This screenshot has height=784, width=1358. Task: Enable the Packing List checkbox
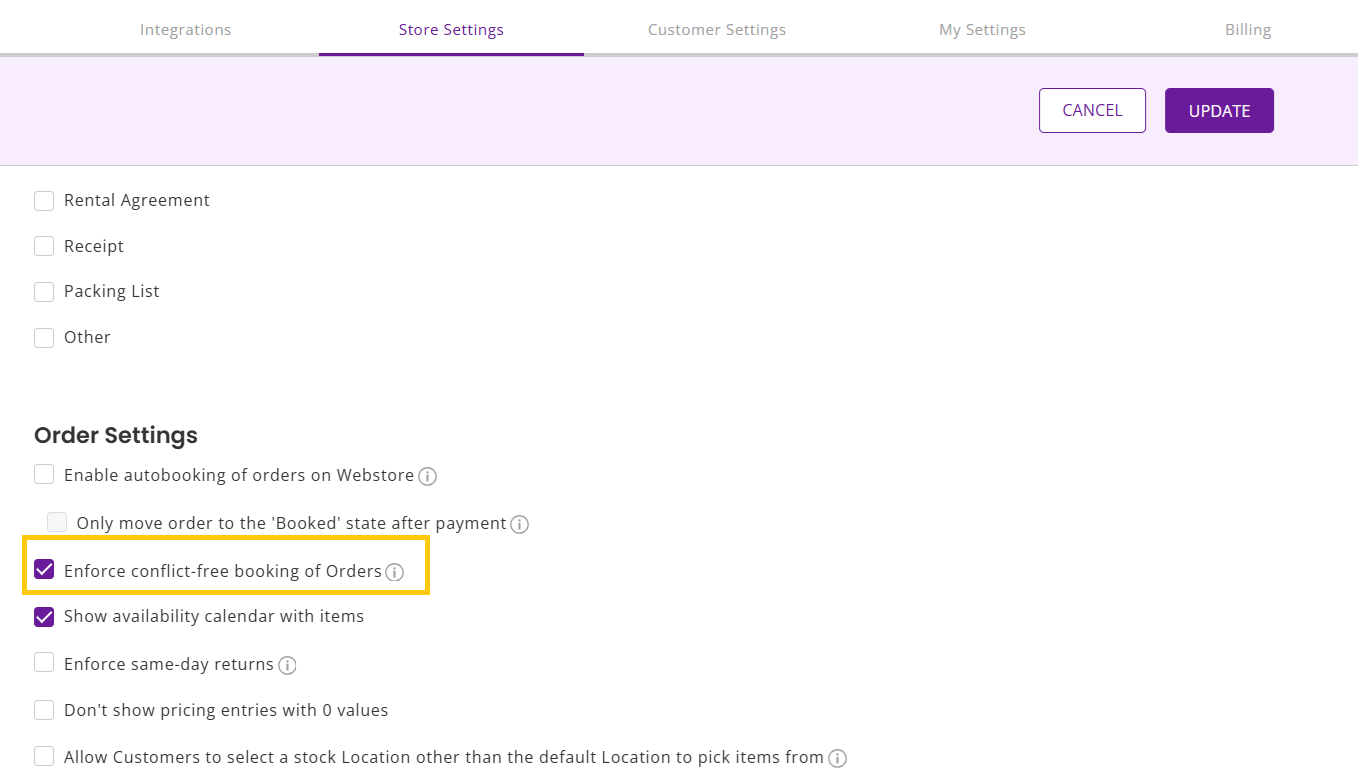click(44, 292)
